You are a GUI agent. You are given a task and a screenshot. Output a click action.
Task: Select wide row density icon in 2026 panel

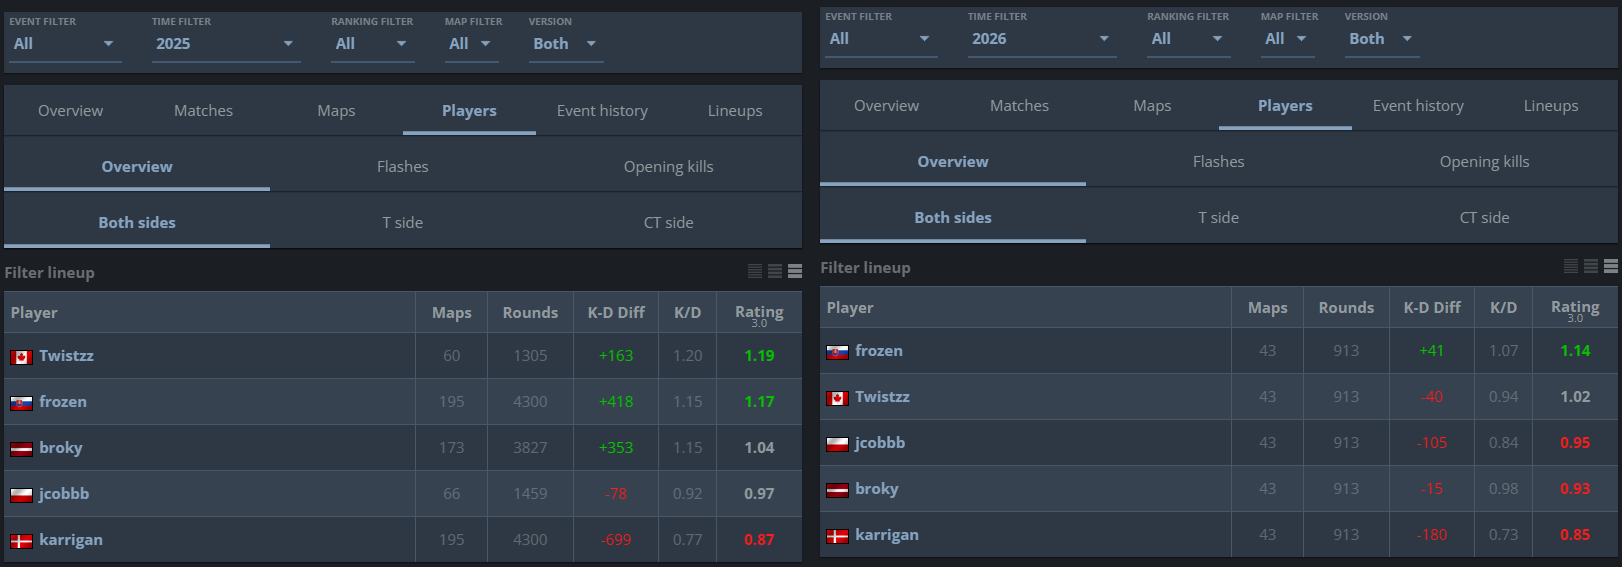pos(1611,266)
